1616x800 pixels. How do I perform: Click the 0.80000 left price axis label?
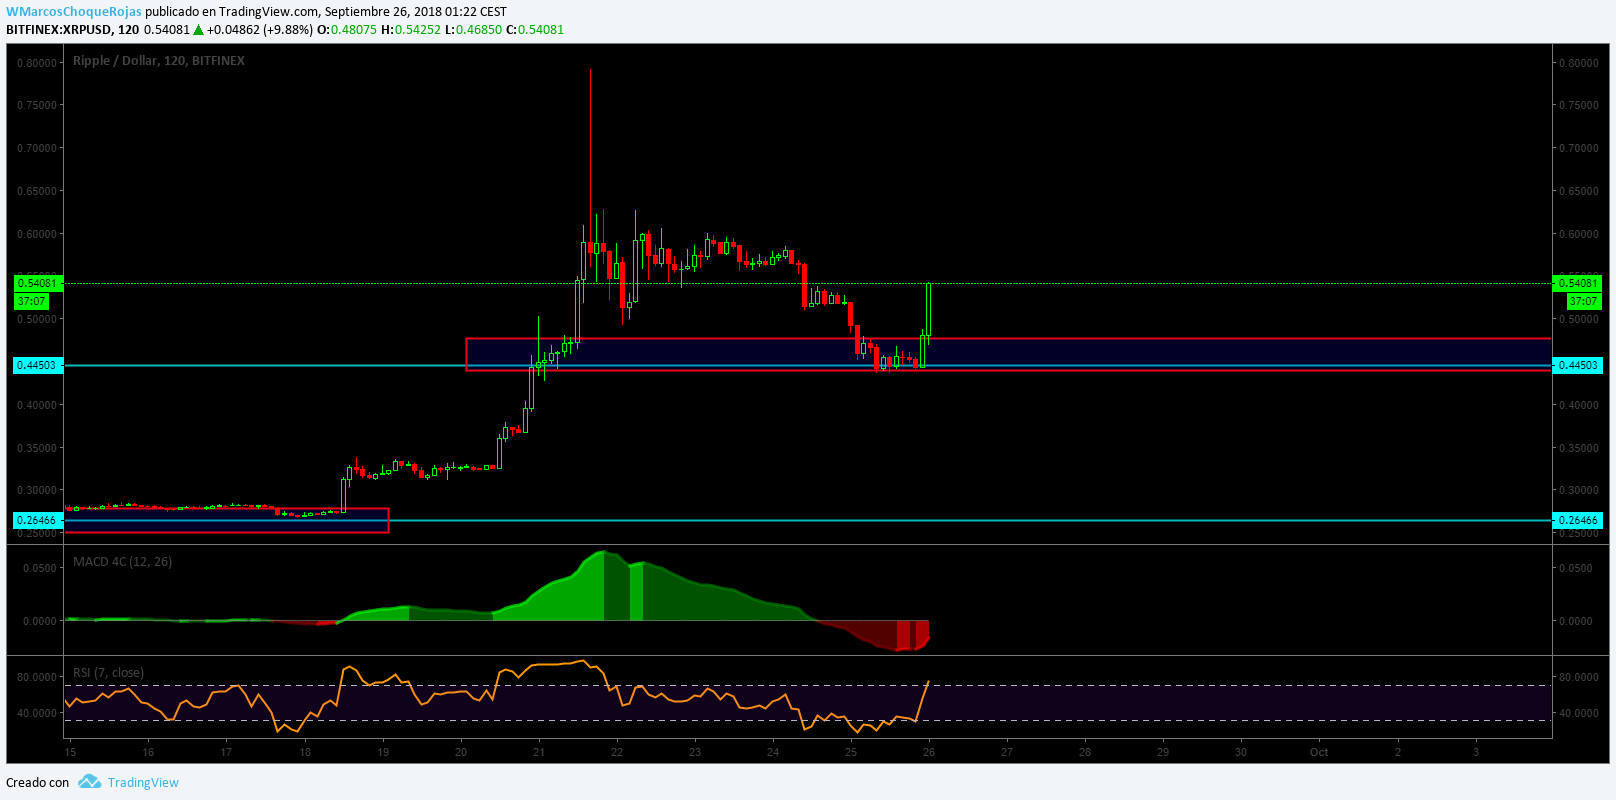pyautogui.click(x=37, y=63)
